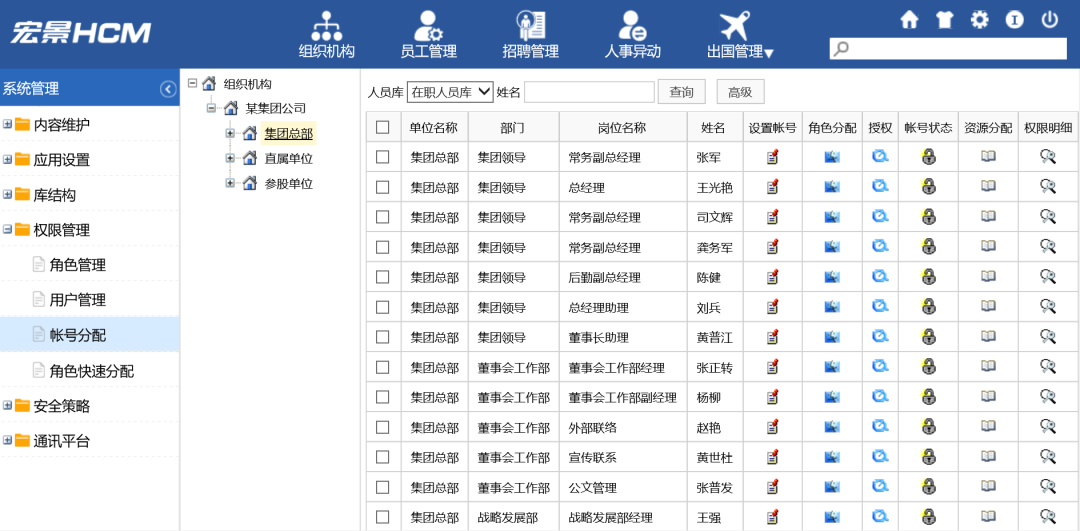
Task: Select 角色管理 in sidebar
Action: pyautogui.click(x=77, y=265)
